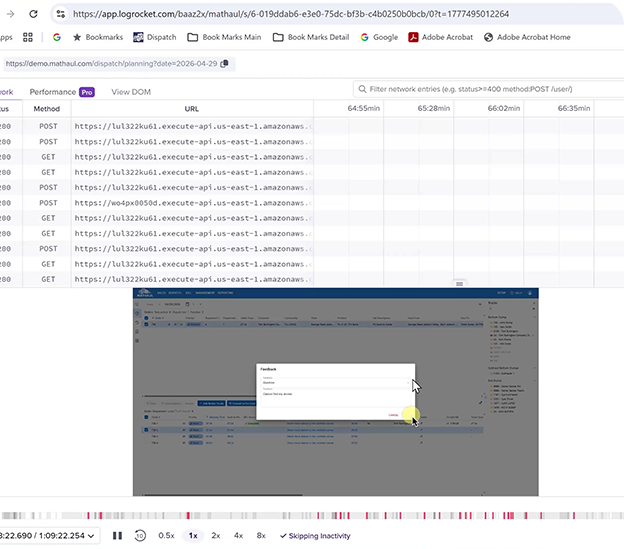Rewind the replay ten seconds

pyautogui.click(x=140, y=535)
